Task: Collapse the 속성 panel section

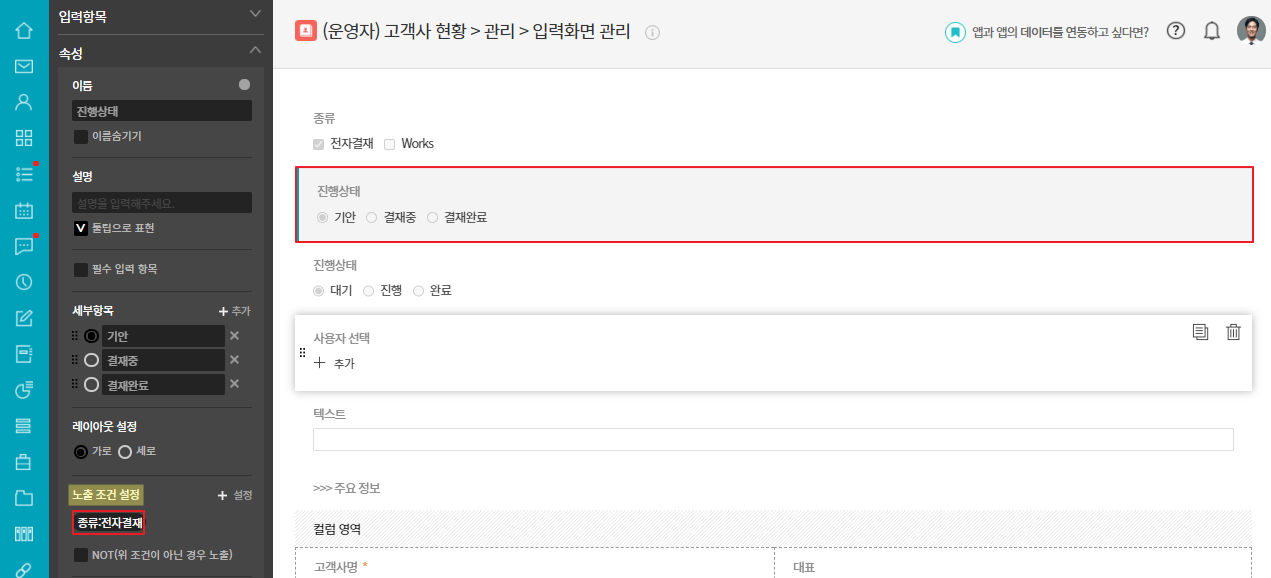Action: point(255,50)
